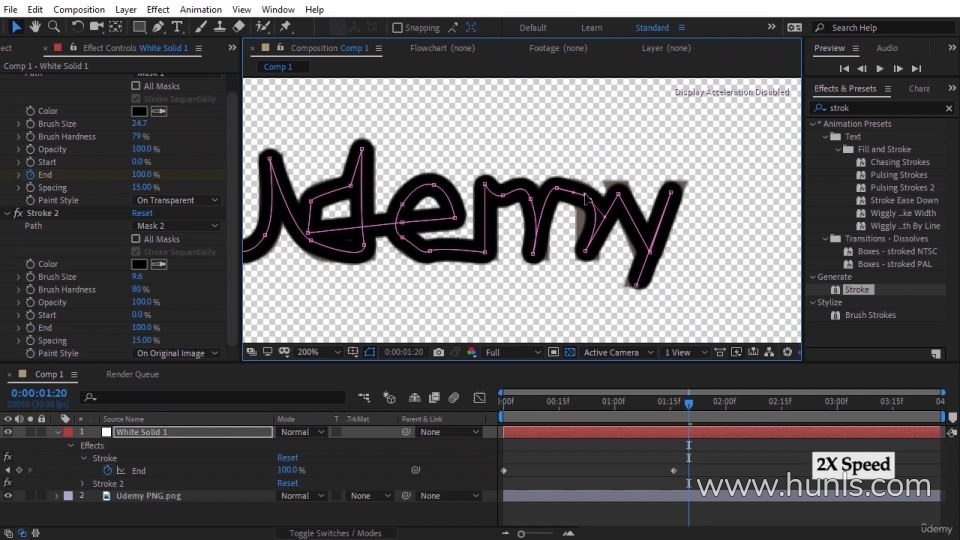960x540 pixels.
Task: Select the Rotation tool
Action: pyautogui.click(x=77, y=27)
